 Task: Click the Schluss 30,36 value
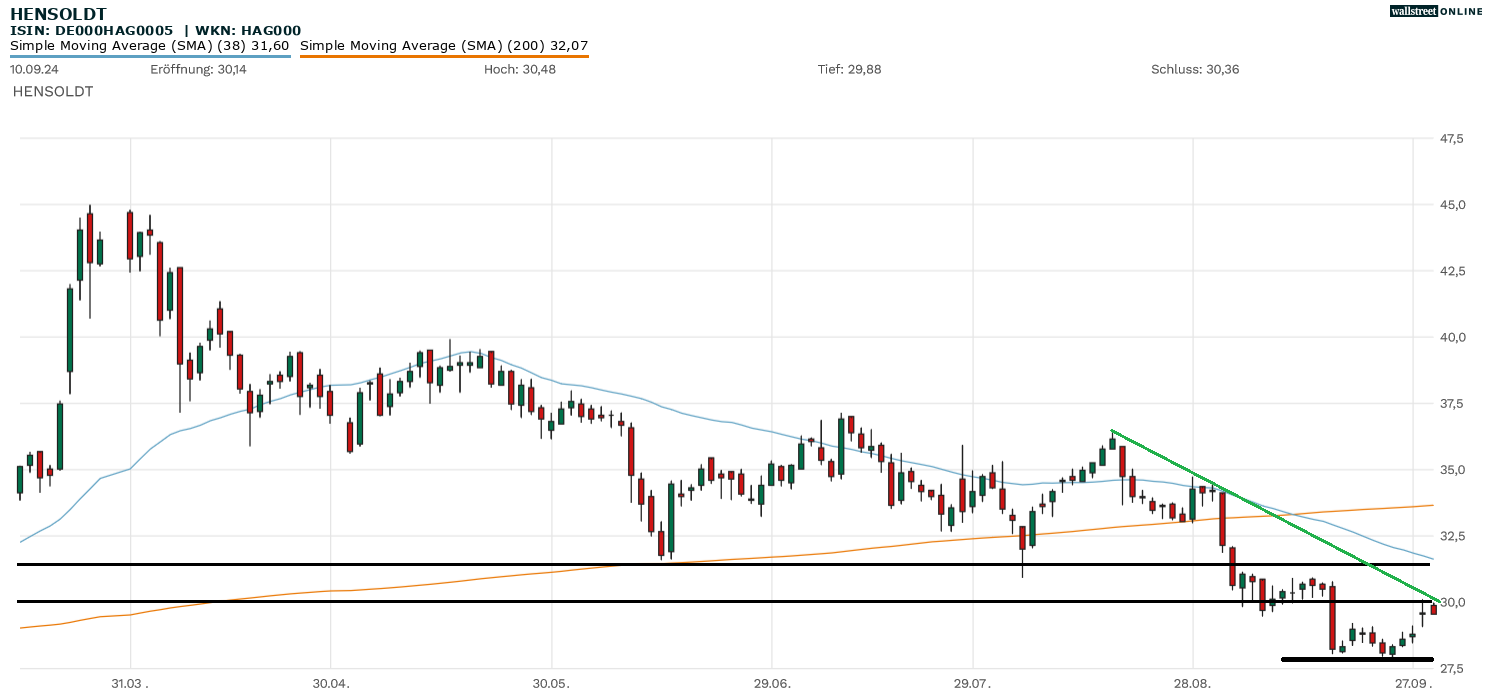click(x=1195, y=69)
